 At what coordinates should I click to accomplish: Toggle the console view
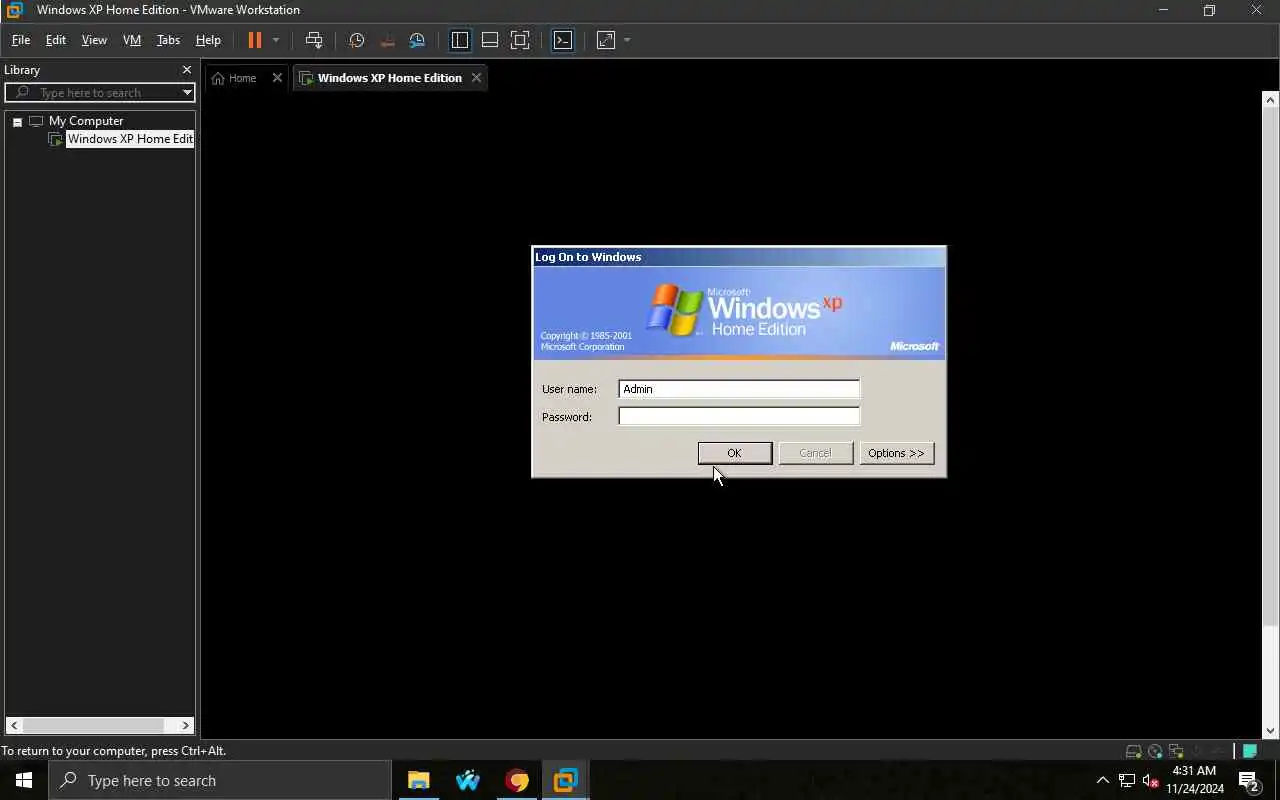563,40
